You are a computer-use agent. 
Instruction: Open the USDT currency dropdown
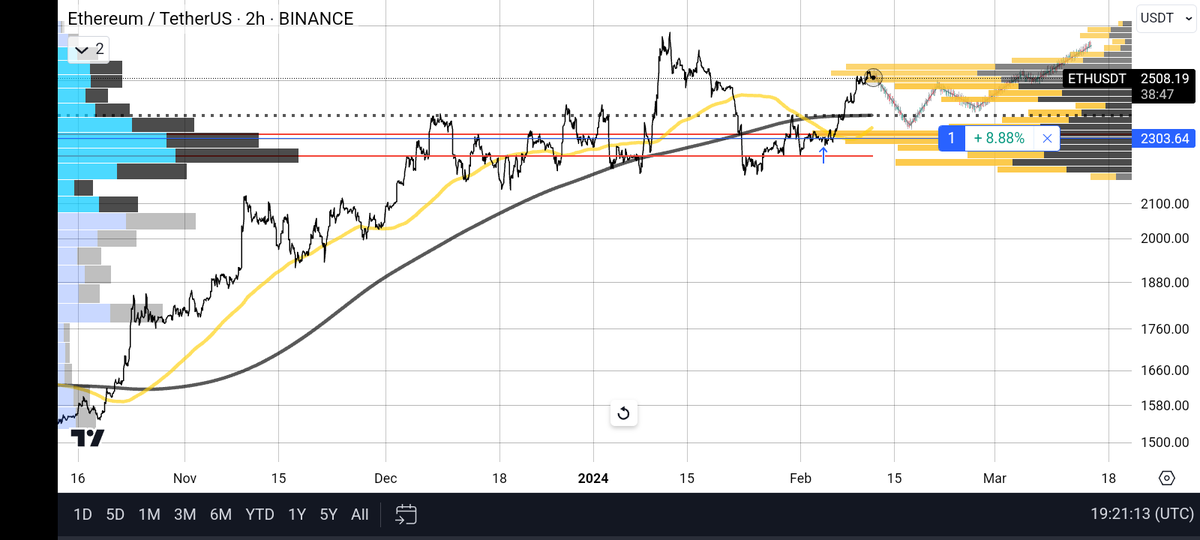(x=1165, y=17)
